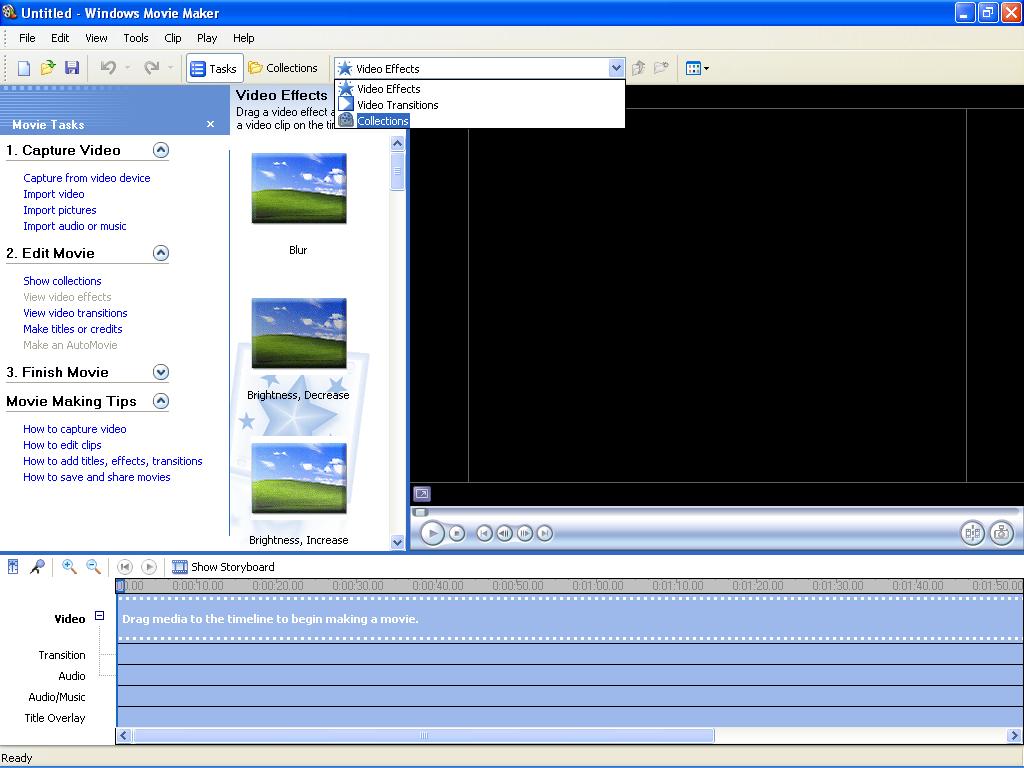Click the preview Forward button
The width and height of the screenshot is (1024, 768).
click(x=545, y=534)
